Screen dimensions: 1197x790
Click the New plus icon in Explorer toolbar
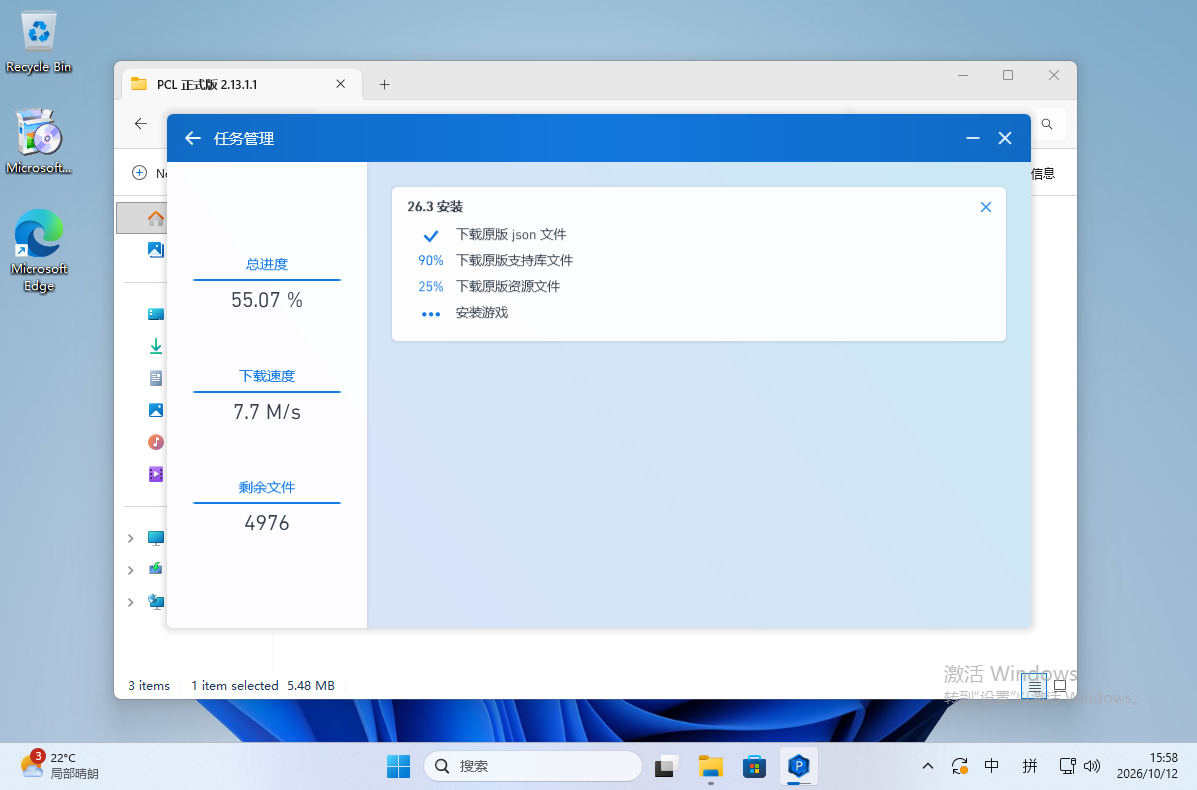[140, 173]
